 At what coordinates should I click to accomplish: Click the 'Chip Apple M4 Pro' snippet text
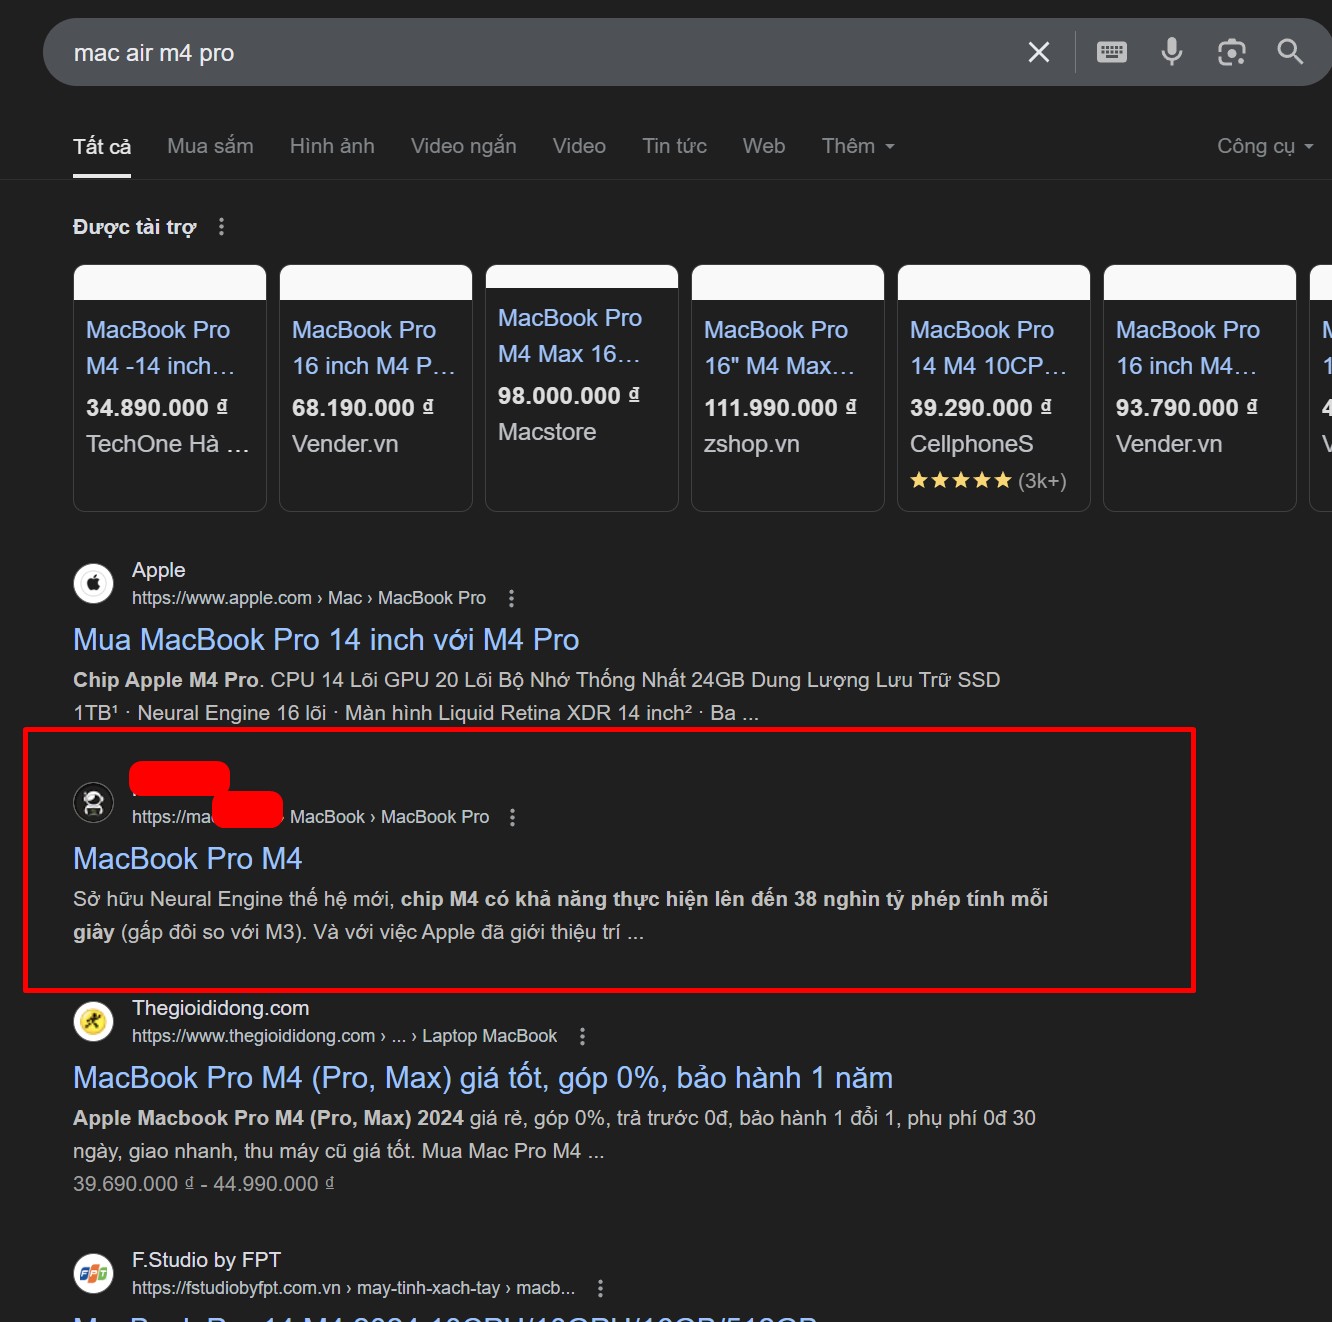[166, 680]
